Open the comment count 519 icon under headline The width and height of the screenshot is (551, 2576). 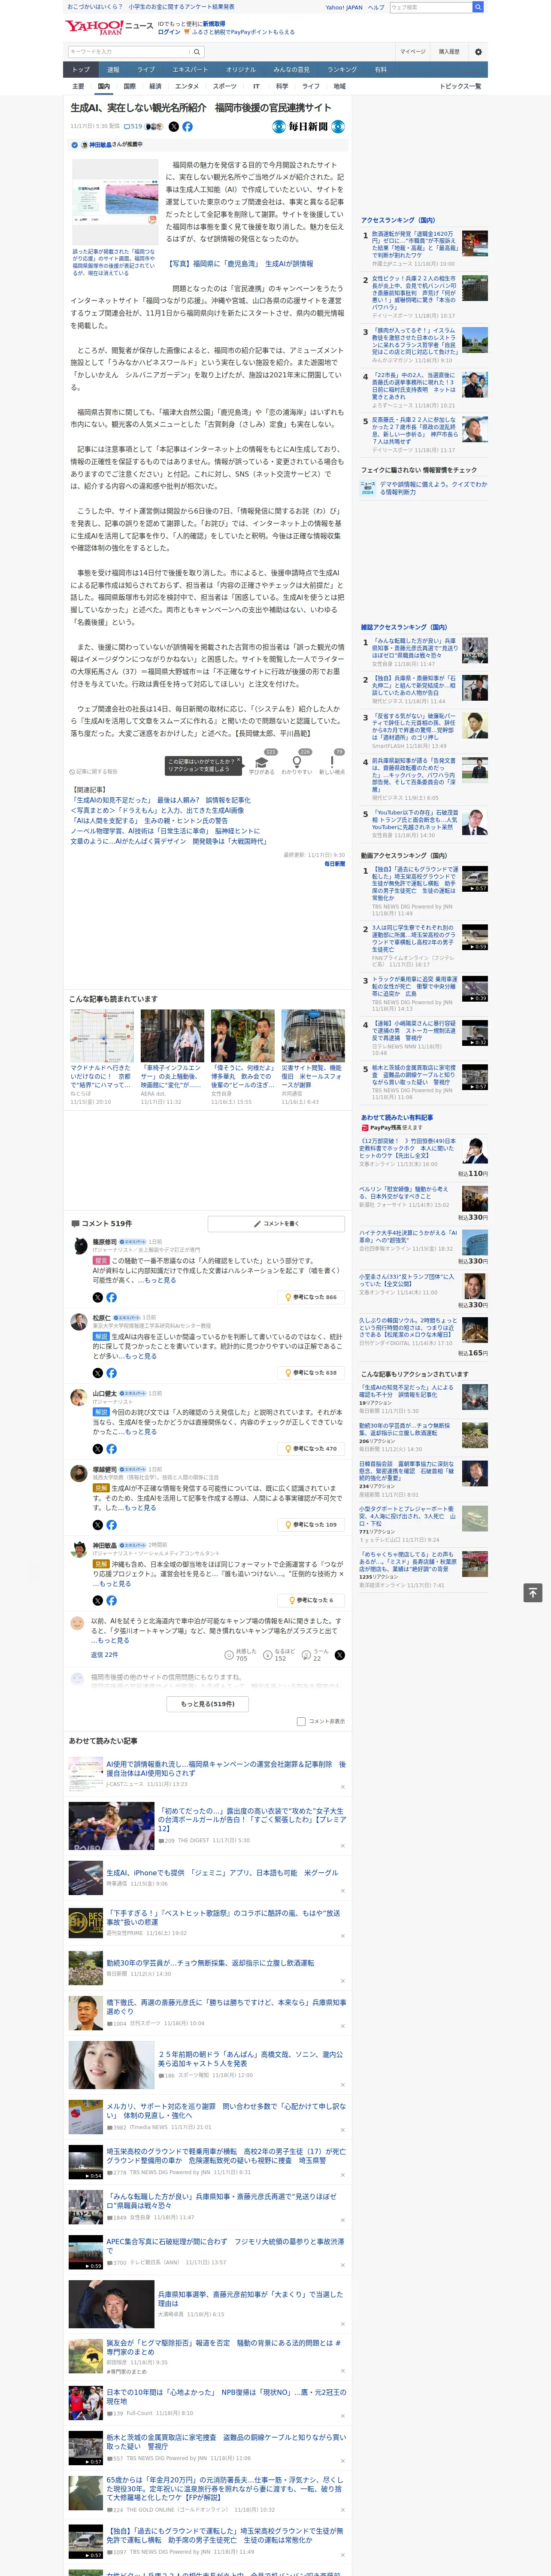(133, 127)
